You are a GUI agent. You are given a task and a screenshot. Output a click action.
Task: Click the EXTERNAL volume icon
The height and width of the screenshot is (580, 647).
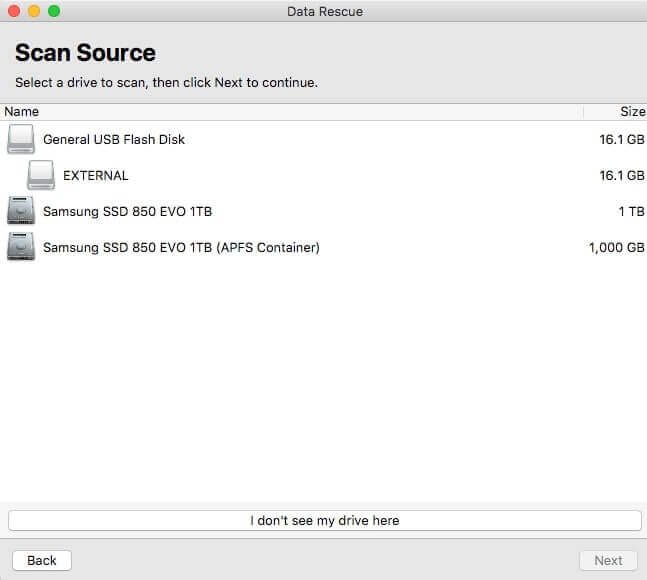[x=41, y=175]
